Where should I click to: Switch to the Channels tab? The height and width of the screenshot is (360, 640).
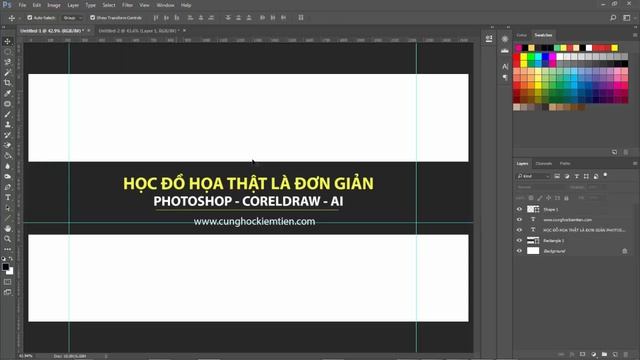(544, 163)
